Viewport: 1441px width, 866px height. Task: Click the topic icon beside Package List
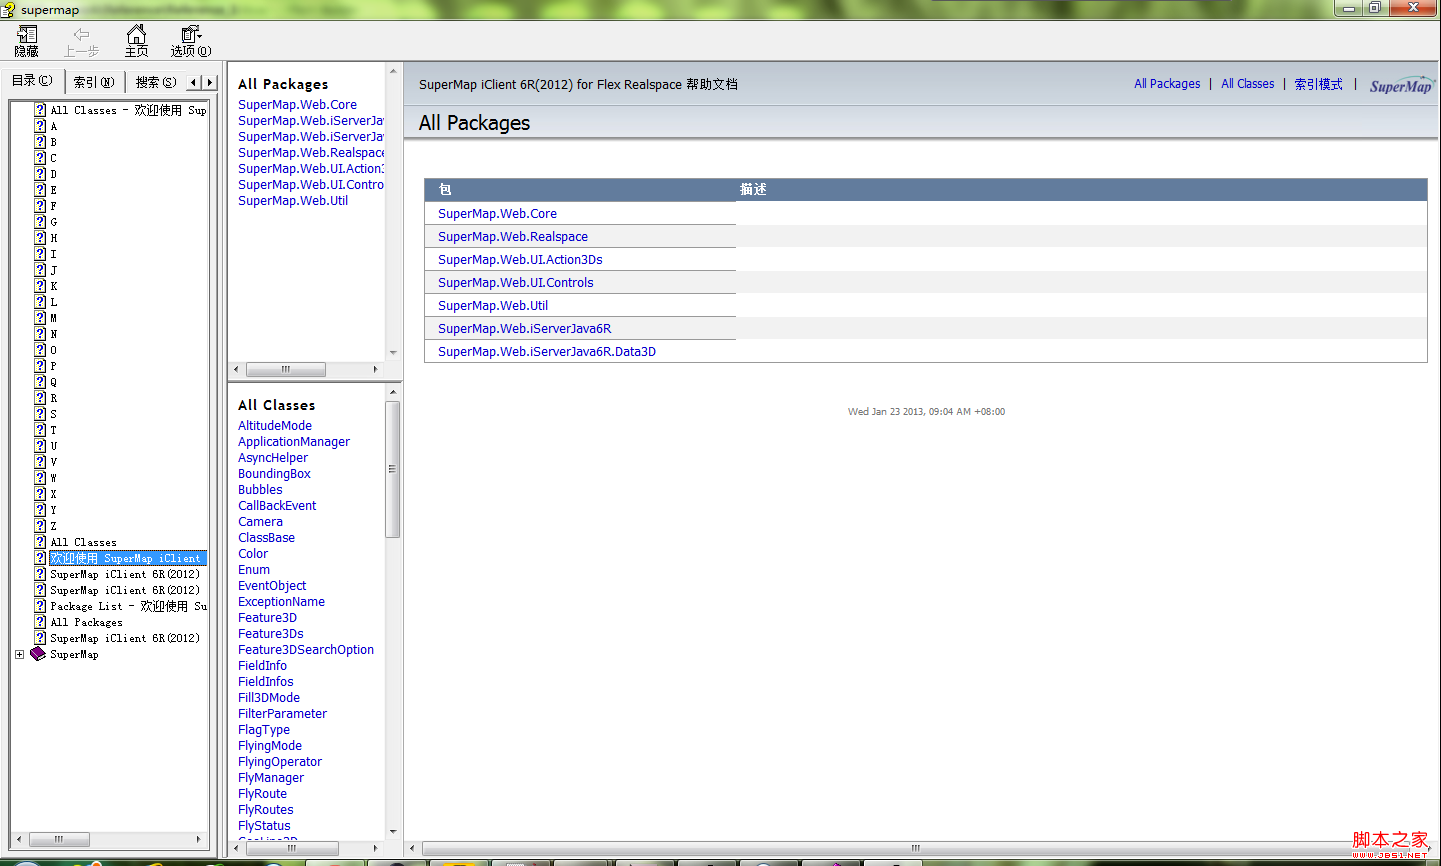(x=40, y=606)
